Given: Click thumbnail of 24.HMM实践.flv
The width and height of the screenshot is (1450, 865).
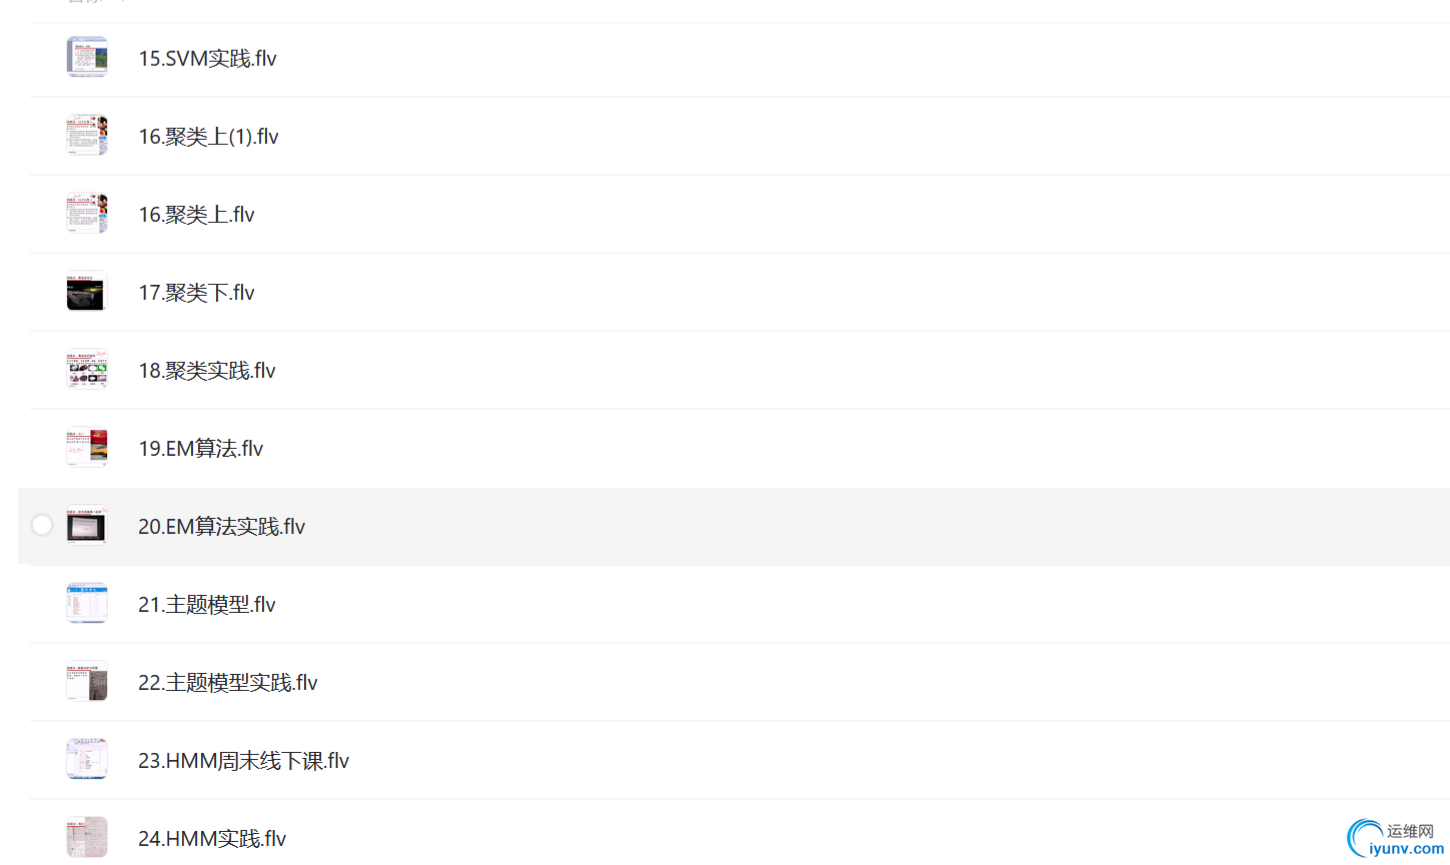Looking at the screenshot, I should 87,837.
